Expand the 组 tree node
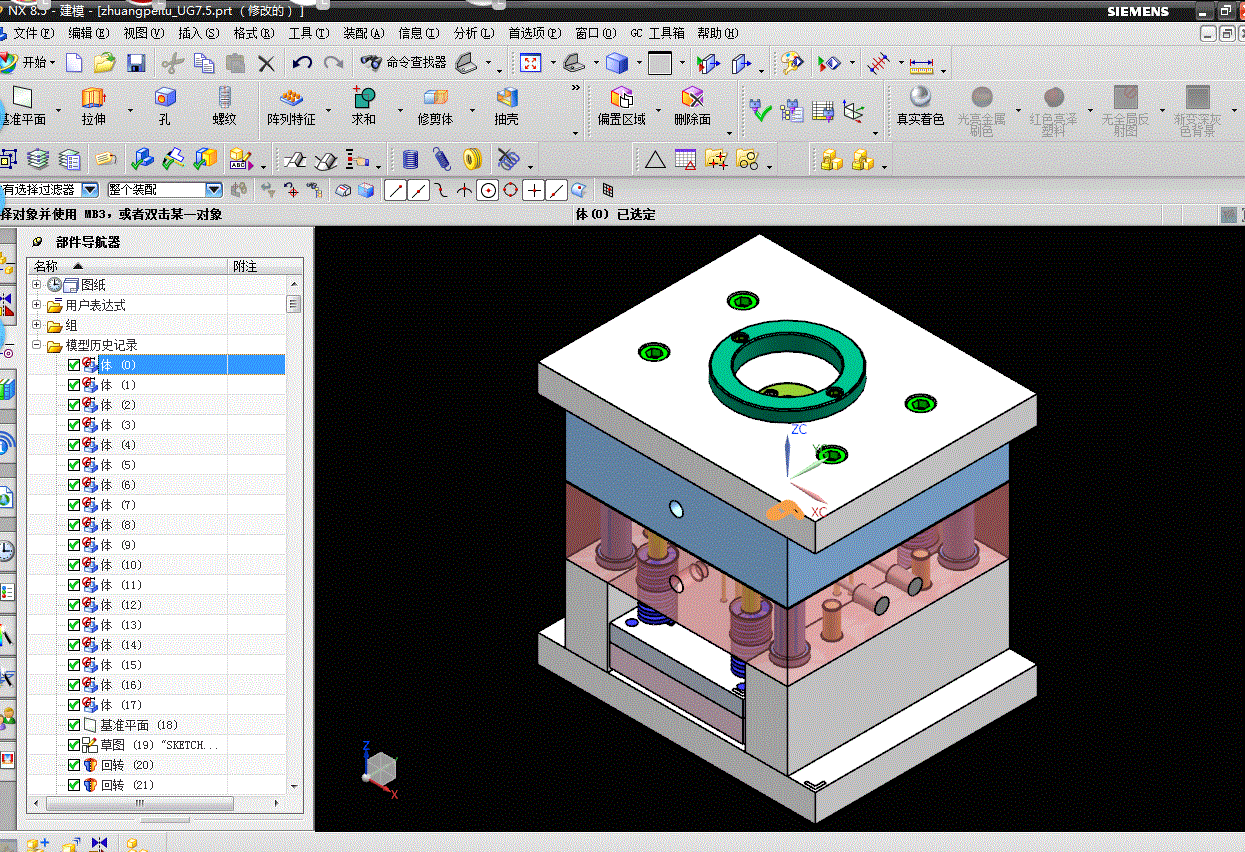The image size is (1245, 852). pyautogui.click(x=37, y=325)
